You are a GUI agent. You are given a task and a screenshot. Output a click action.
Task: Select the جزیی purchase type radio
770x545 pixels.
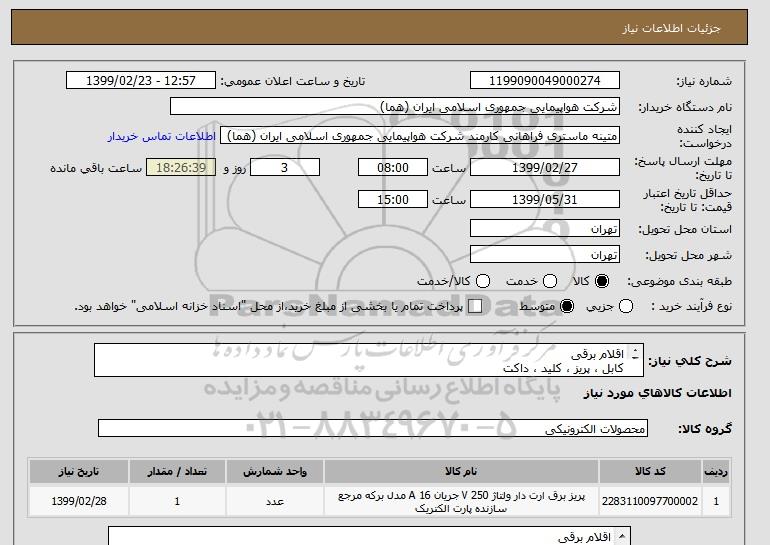(x=626, y=306)
